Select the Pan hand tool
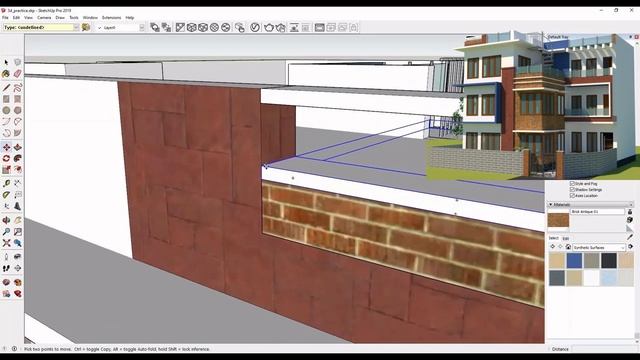The width and height of the screenshot is (640, 360). (18, 220)
